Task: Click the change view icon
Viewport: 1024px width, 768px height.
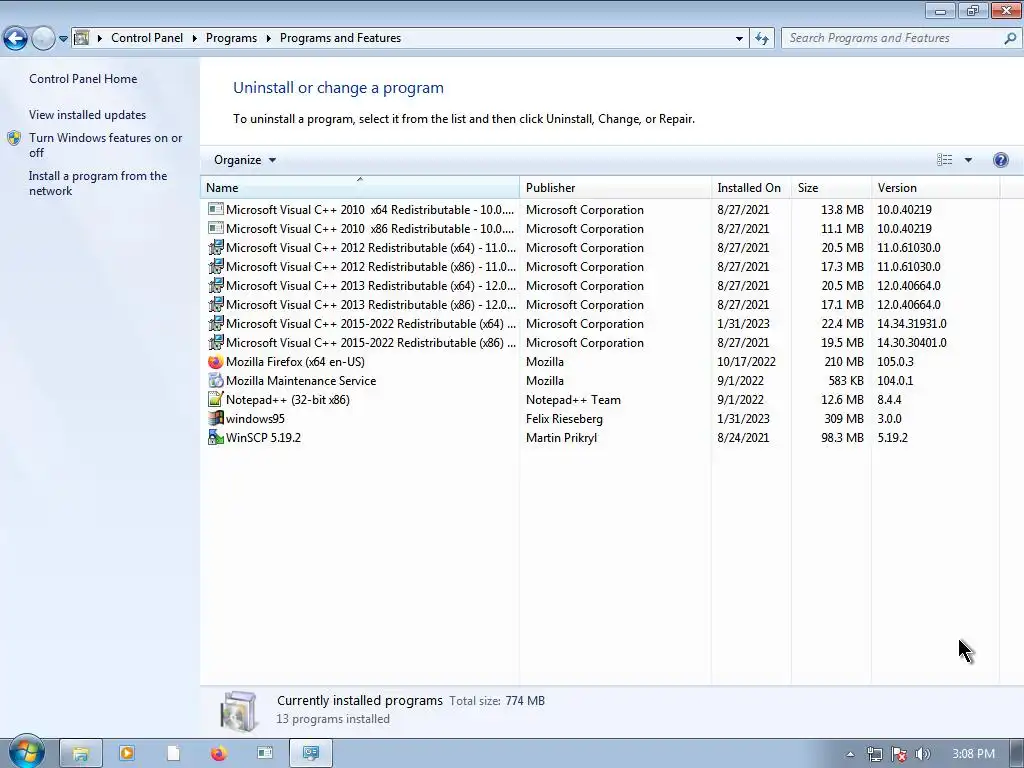Action: click(944, 160)
